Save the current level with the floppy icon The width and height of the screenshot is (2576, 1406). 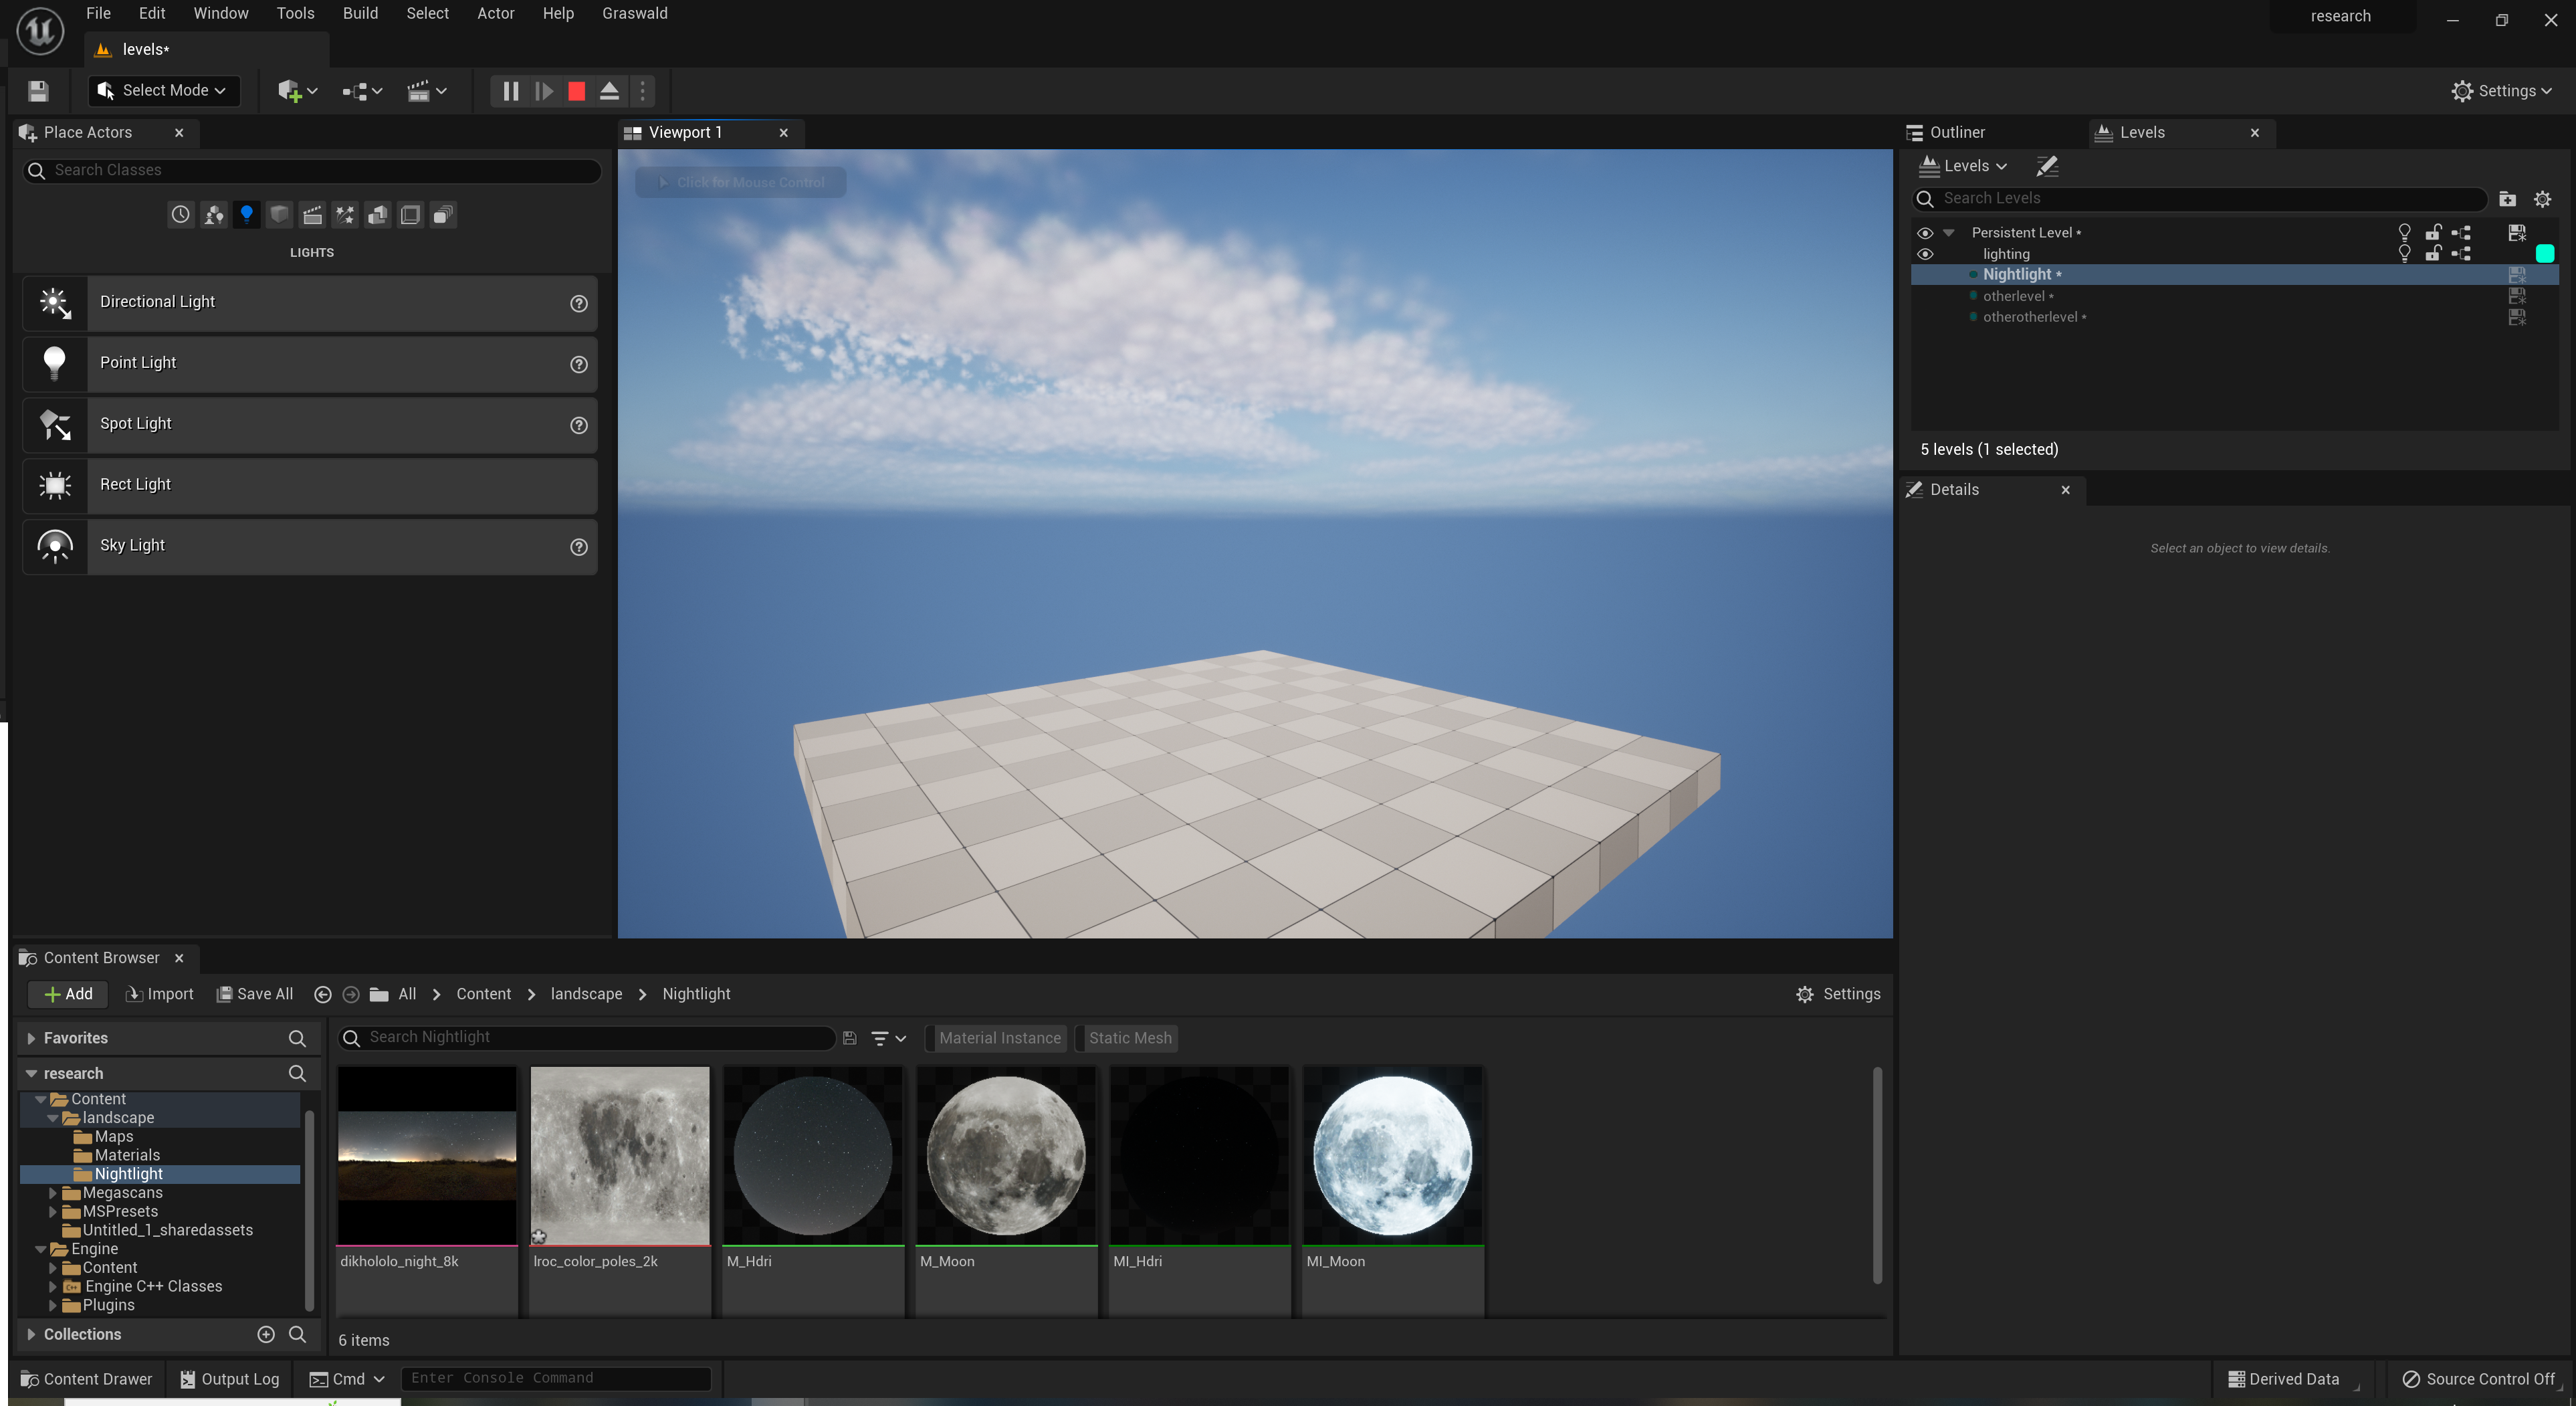pyautogui.click(x=38, y=91)
